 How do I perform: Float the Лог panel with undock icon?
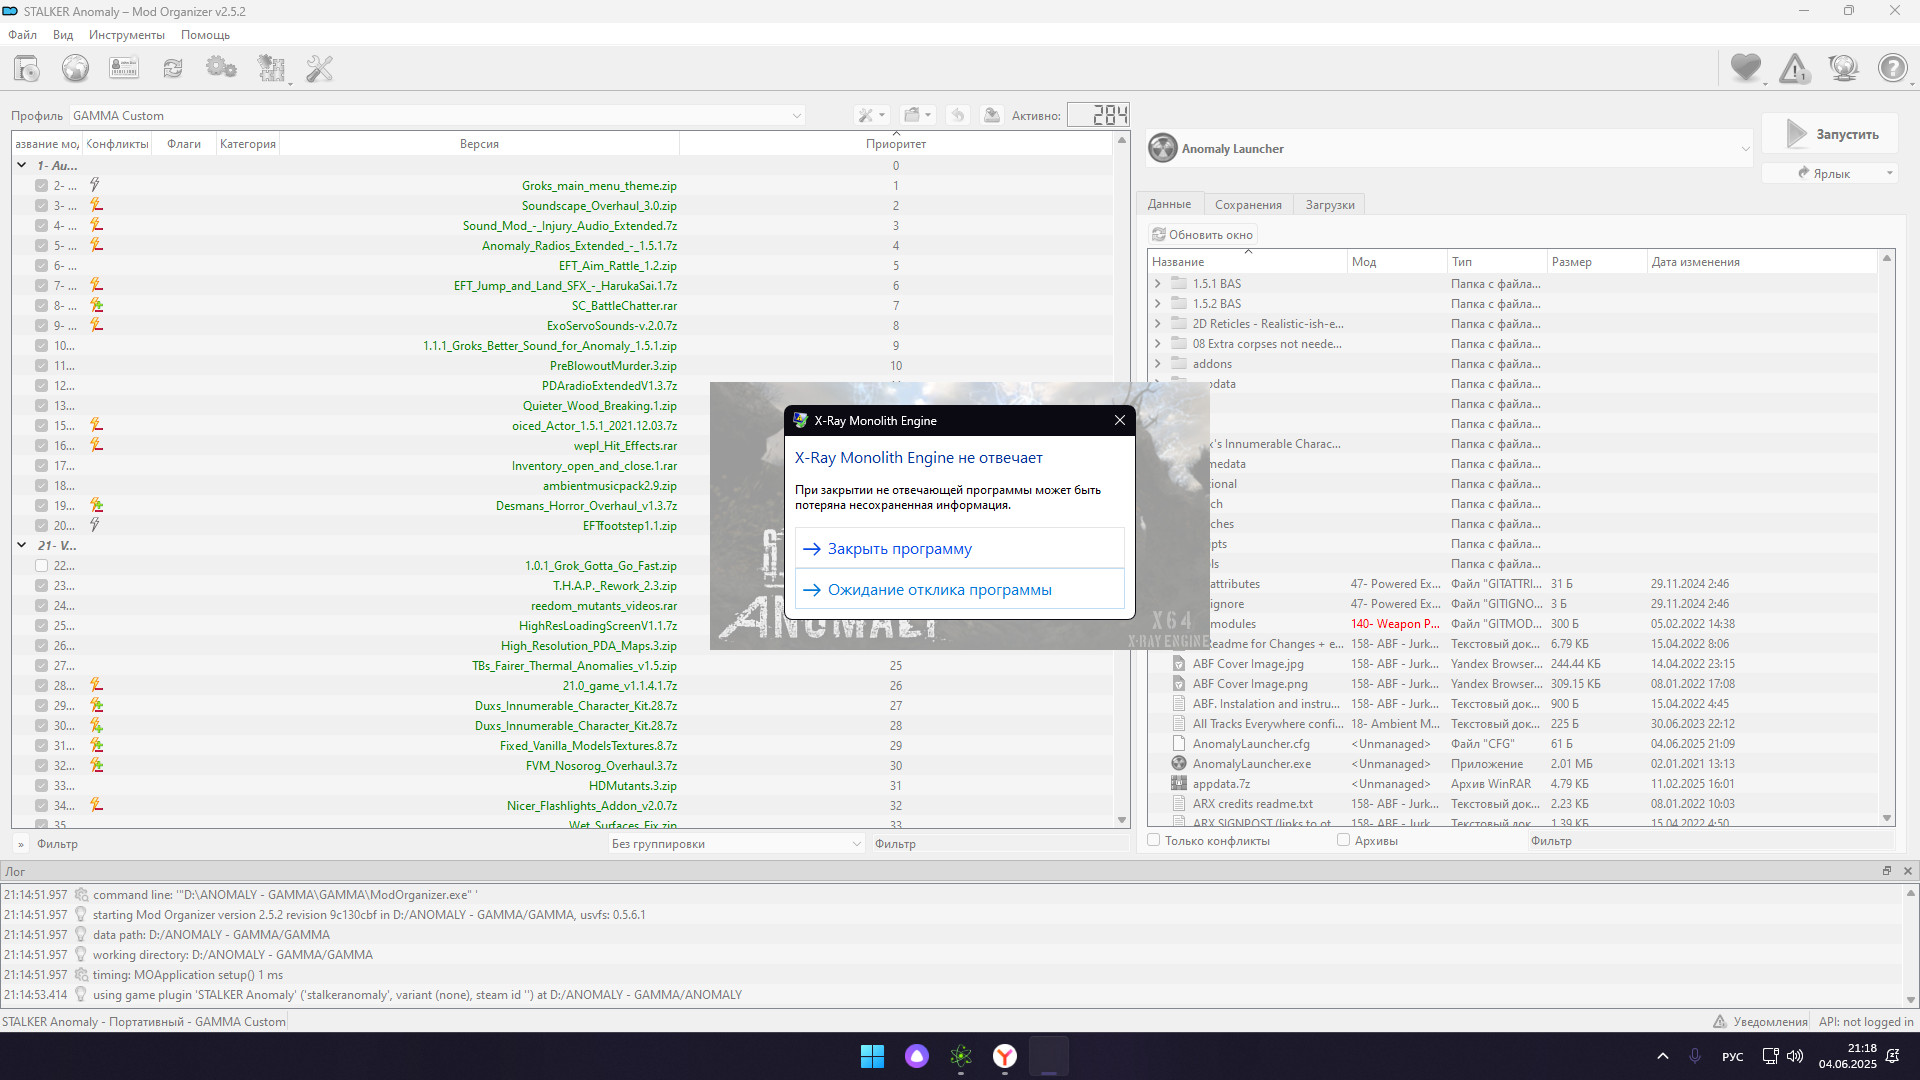(x=1887, y=871)
